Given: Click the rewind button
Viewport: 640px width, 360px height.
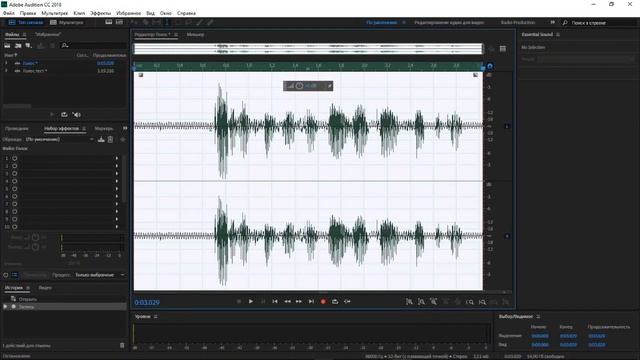Looking at the screenshot, I should pyautogui.click(x=287, y=302).
